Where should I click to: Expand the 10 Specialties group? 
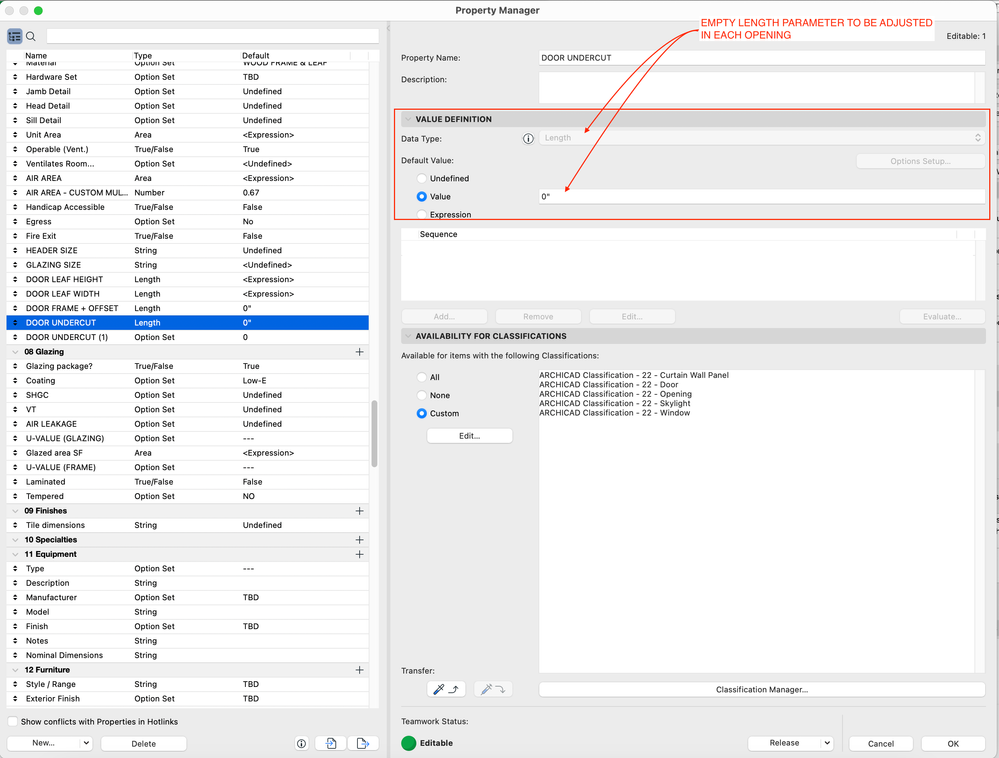coord(15,540)
